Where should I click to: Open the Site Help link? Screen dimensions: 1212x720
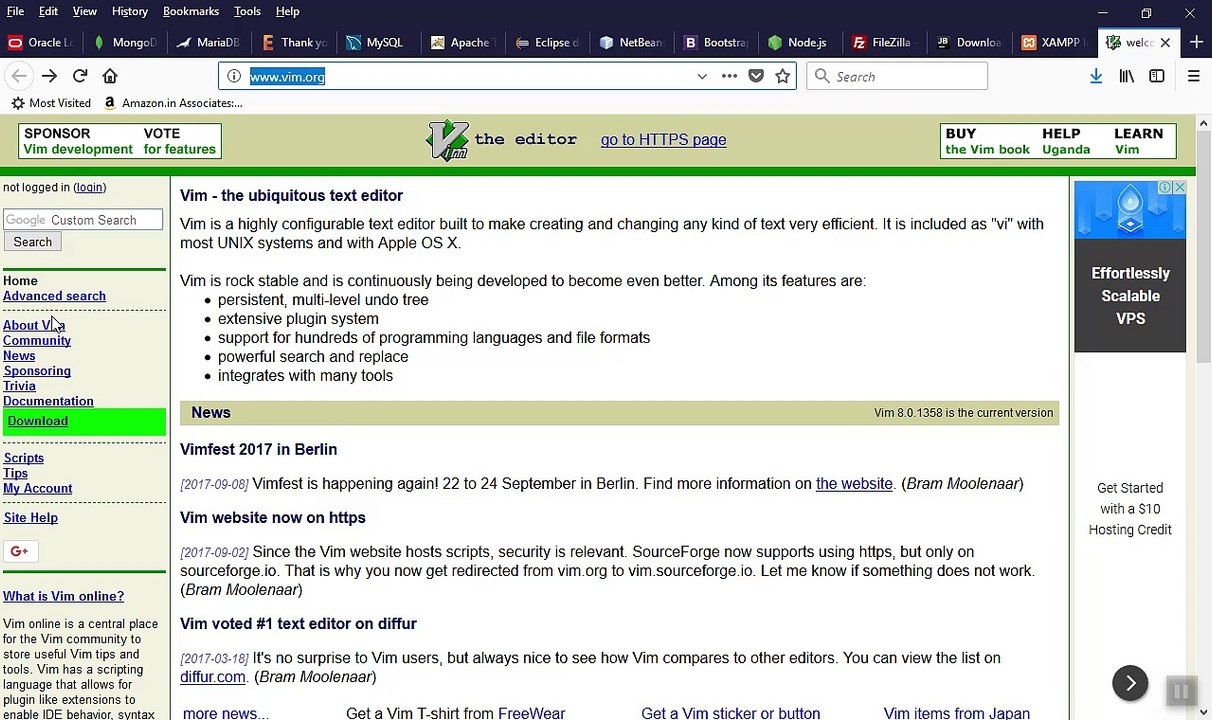(30, 518)
